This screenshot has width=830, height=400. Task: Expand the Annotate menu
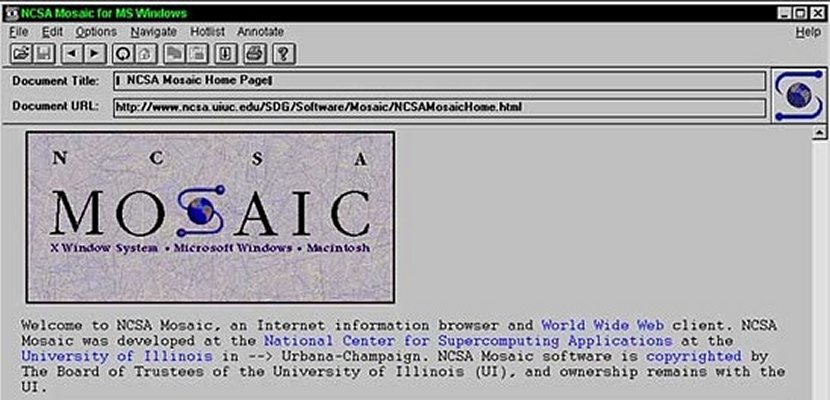click(260, 32)
